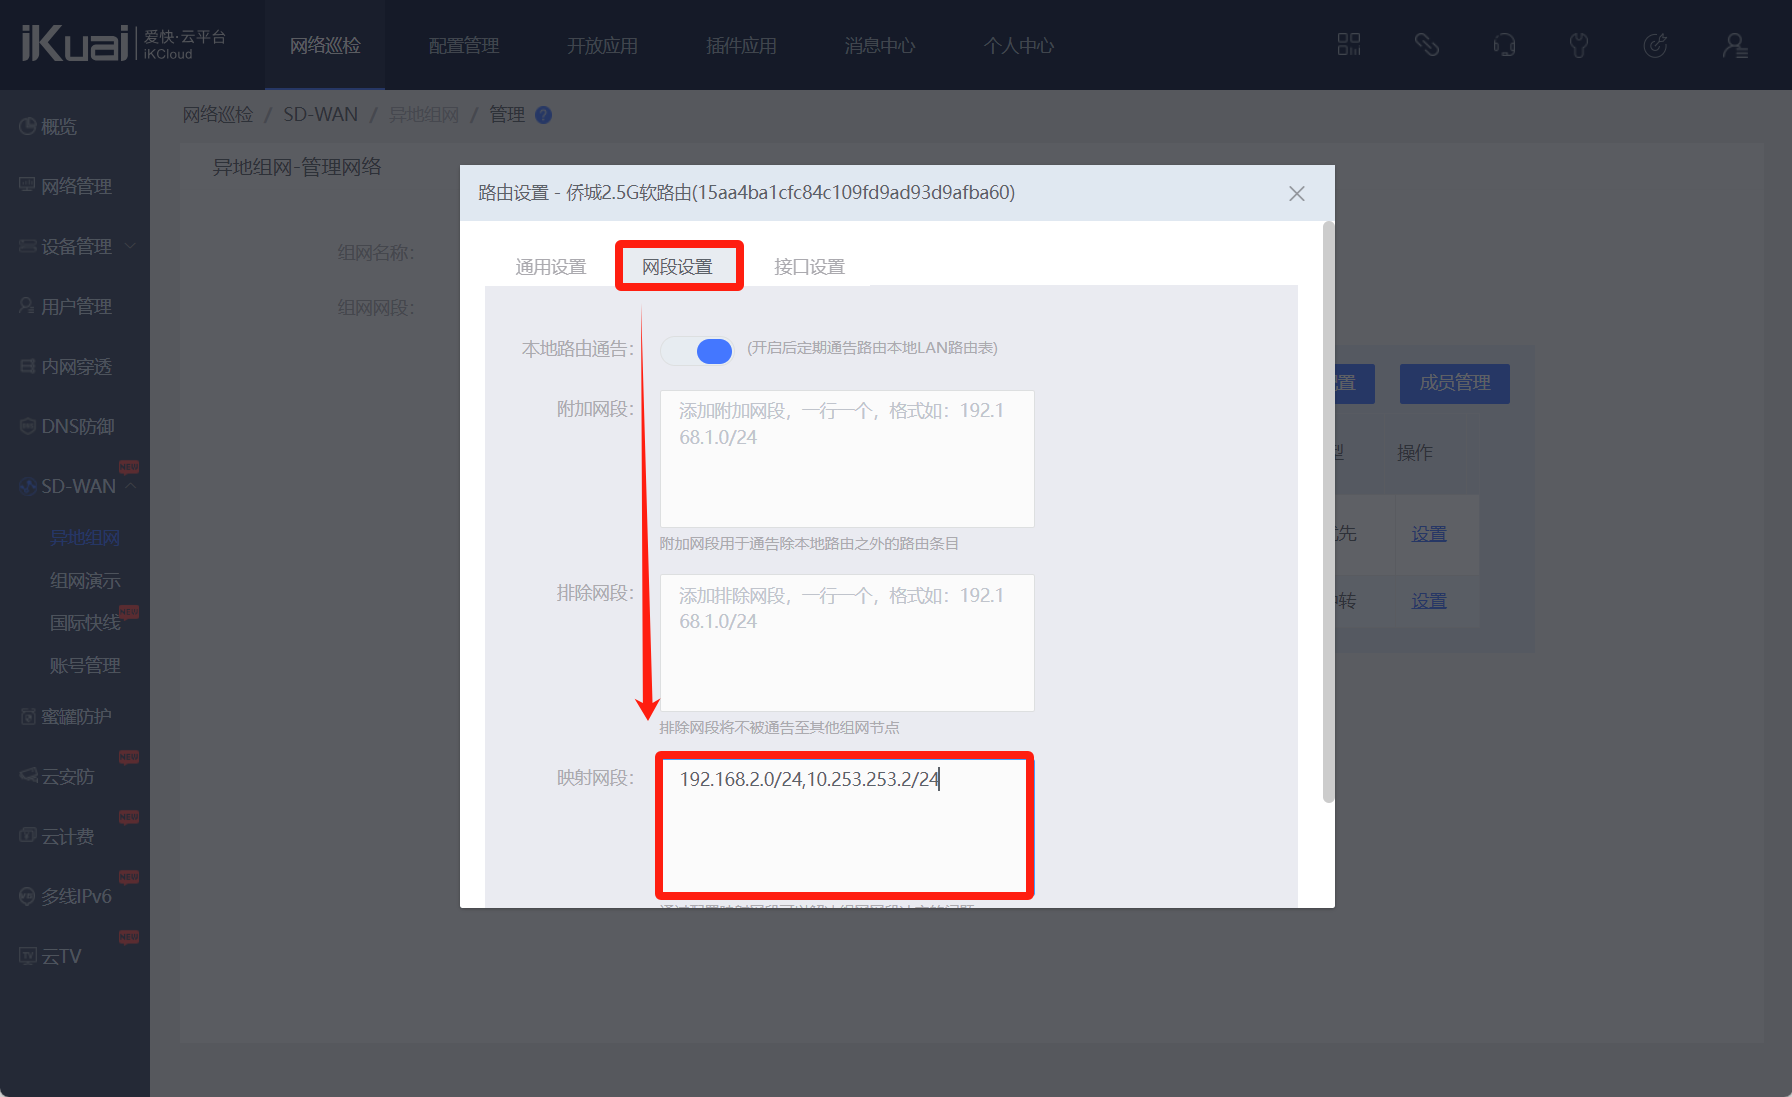Screen dimensions: 1792x1097
Task: Click the 附加网段 text area
Action: pos(846,458)
